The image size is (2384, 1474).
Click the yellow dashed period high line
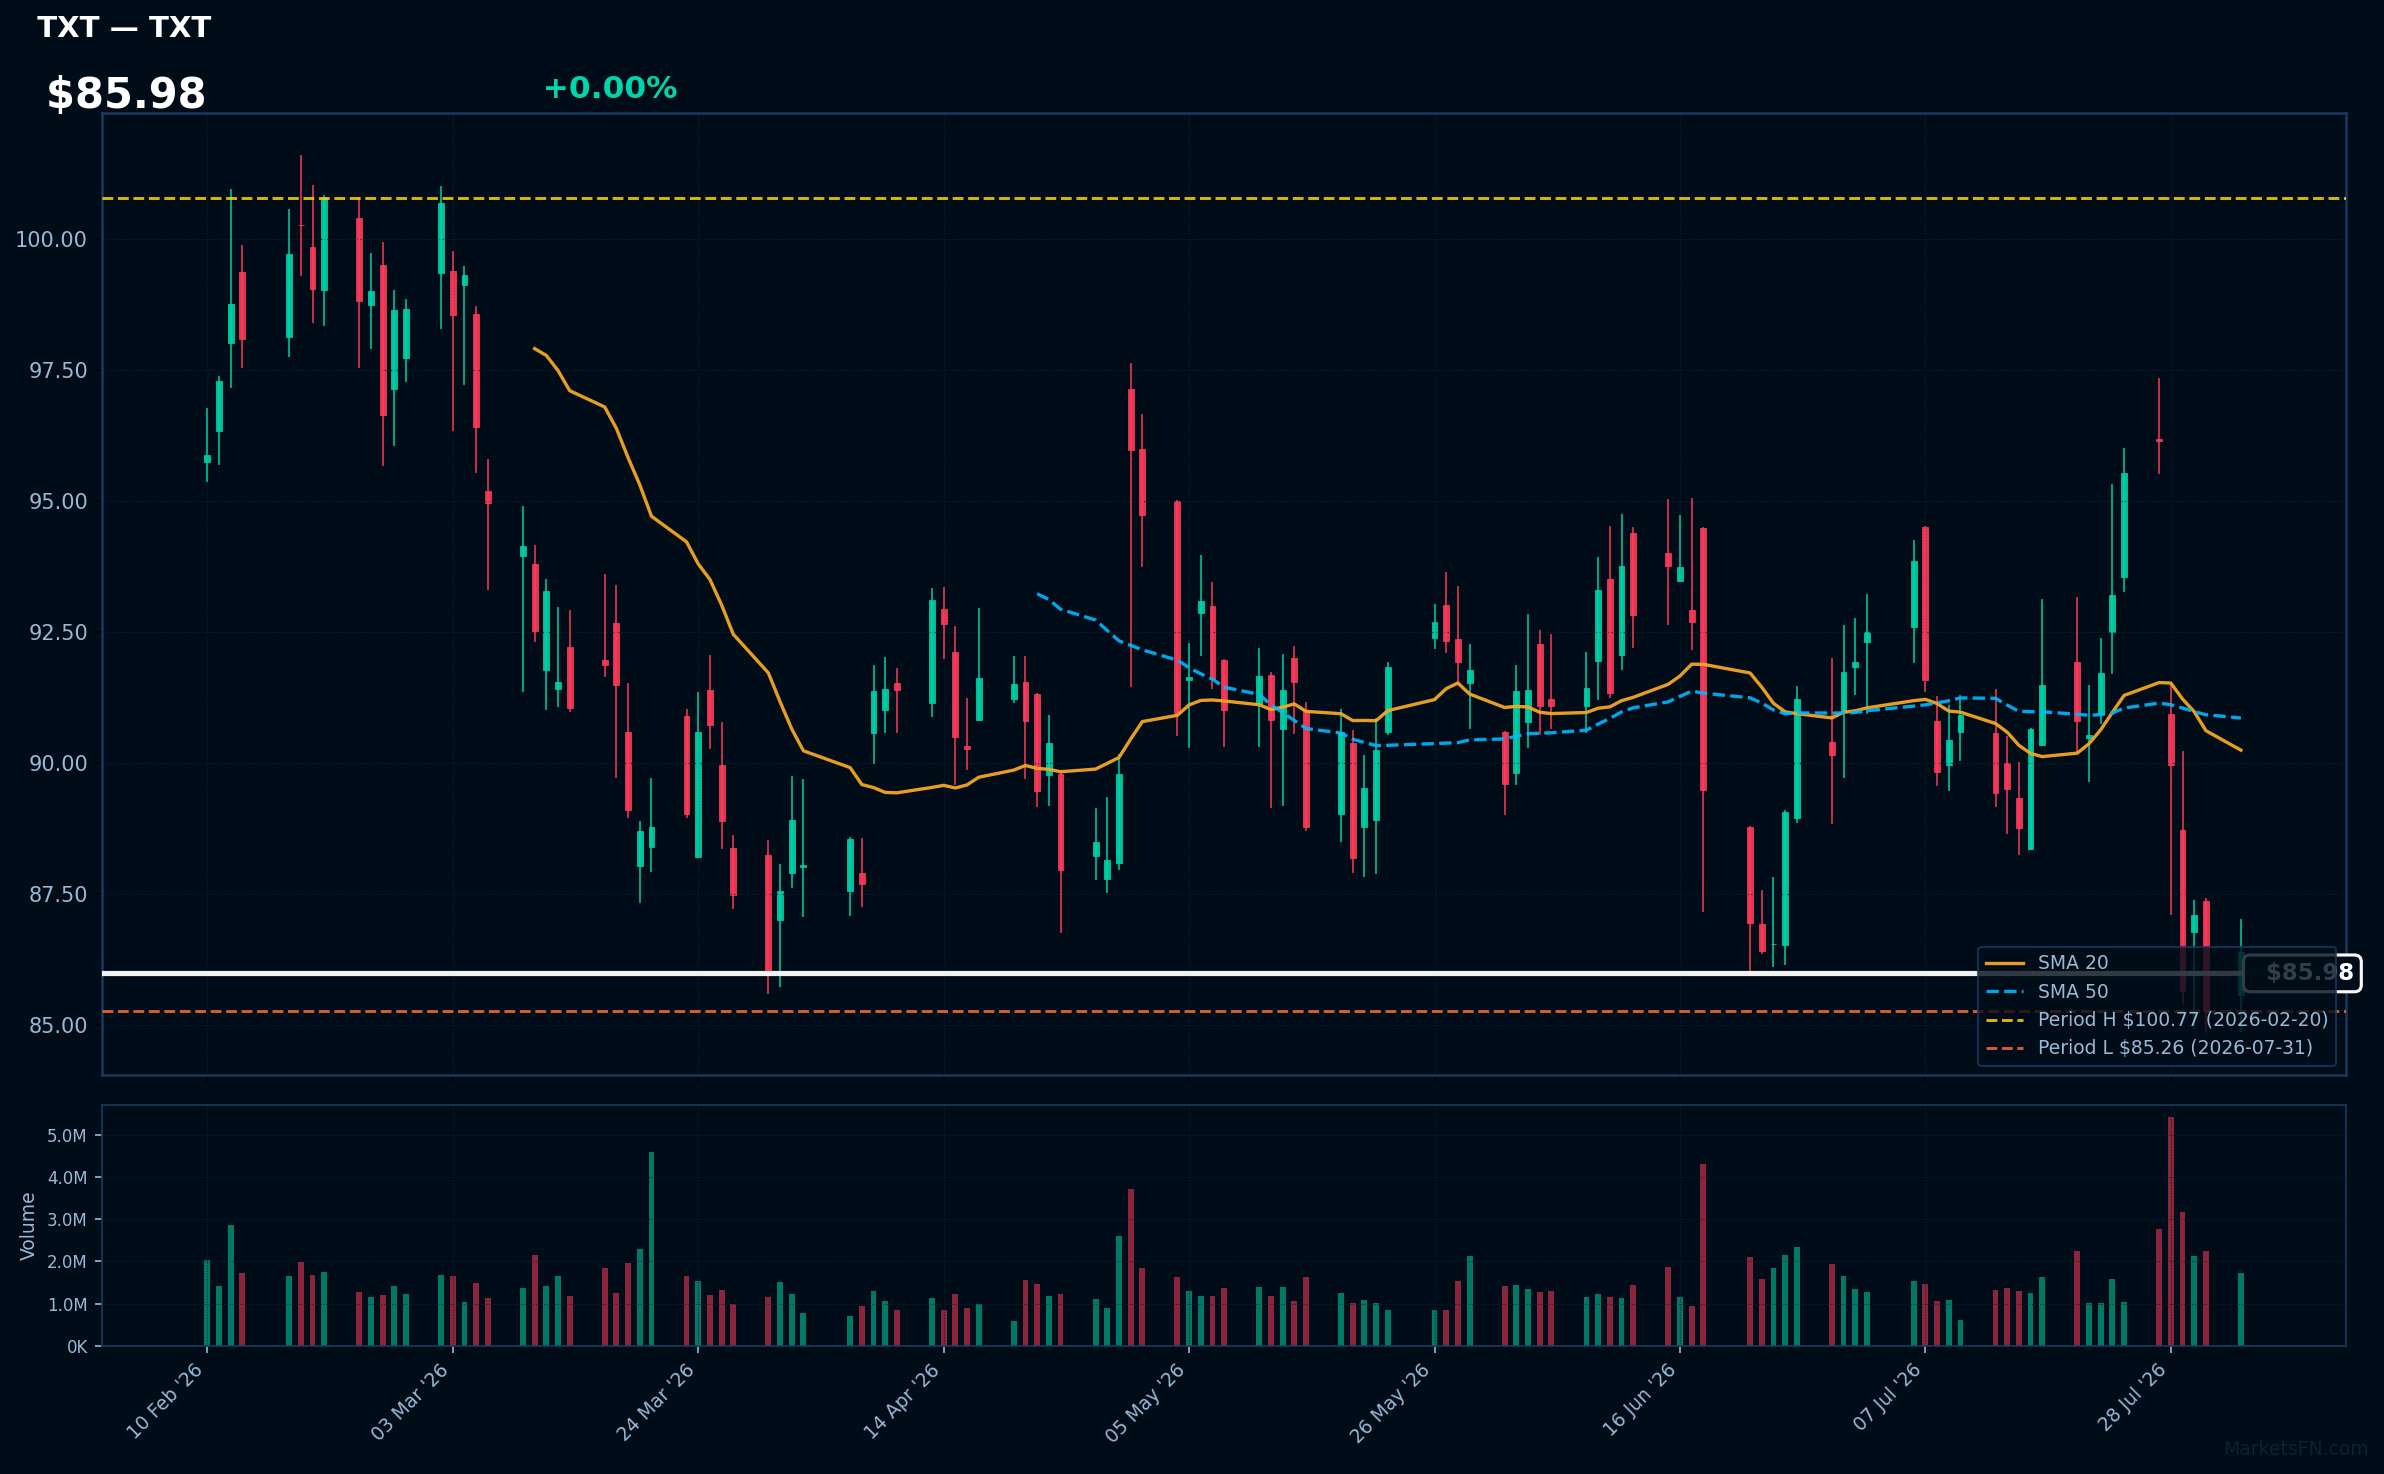(1224, 199)
